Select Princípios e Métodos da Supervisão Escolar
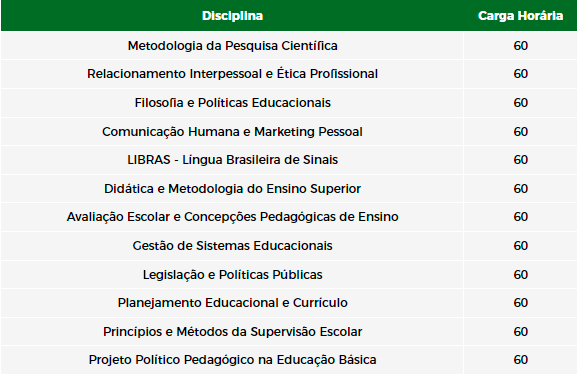Viewport: 578px width, 375px height. [232, 331]
